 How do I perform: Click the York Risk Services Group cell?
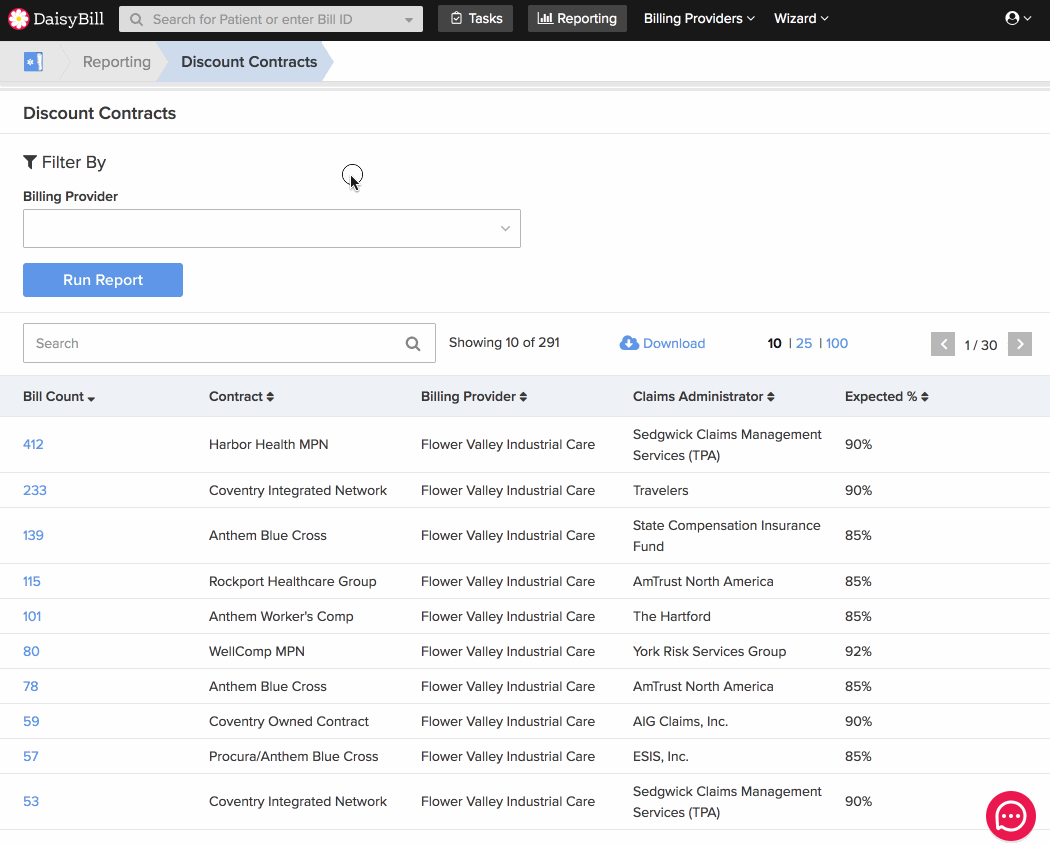point(709,651)
